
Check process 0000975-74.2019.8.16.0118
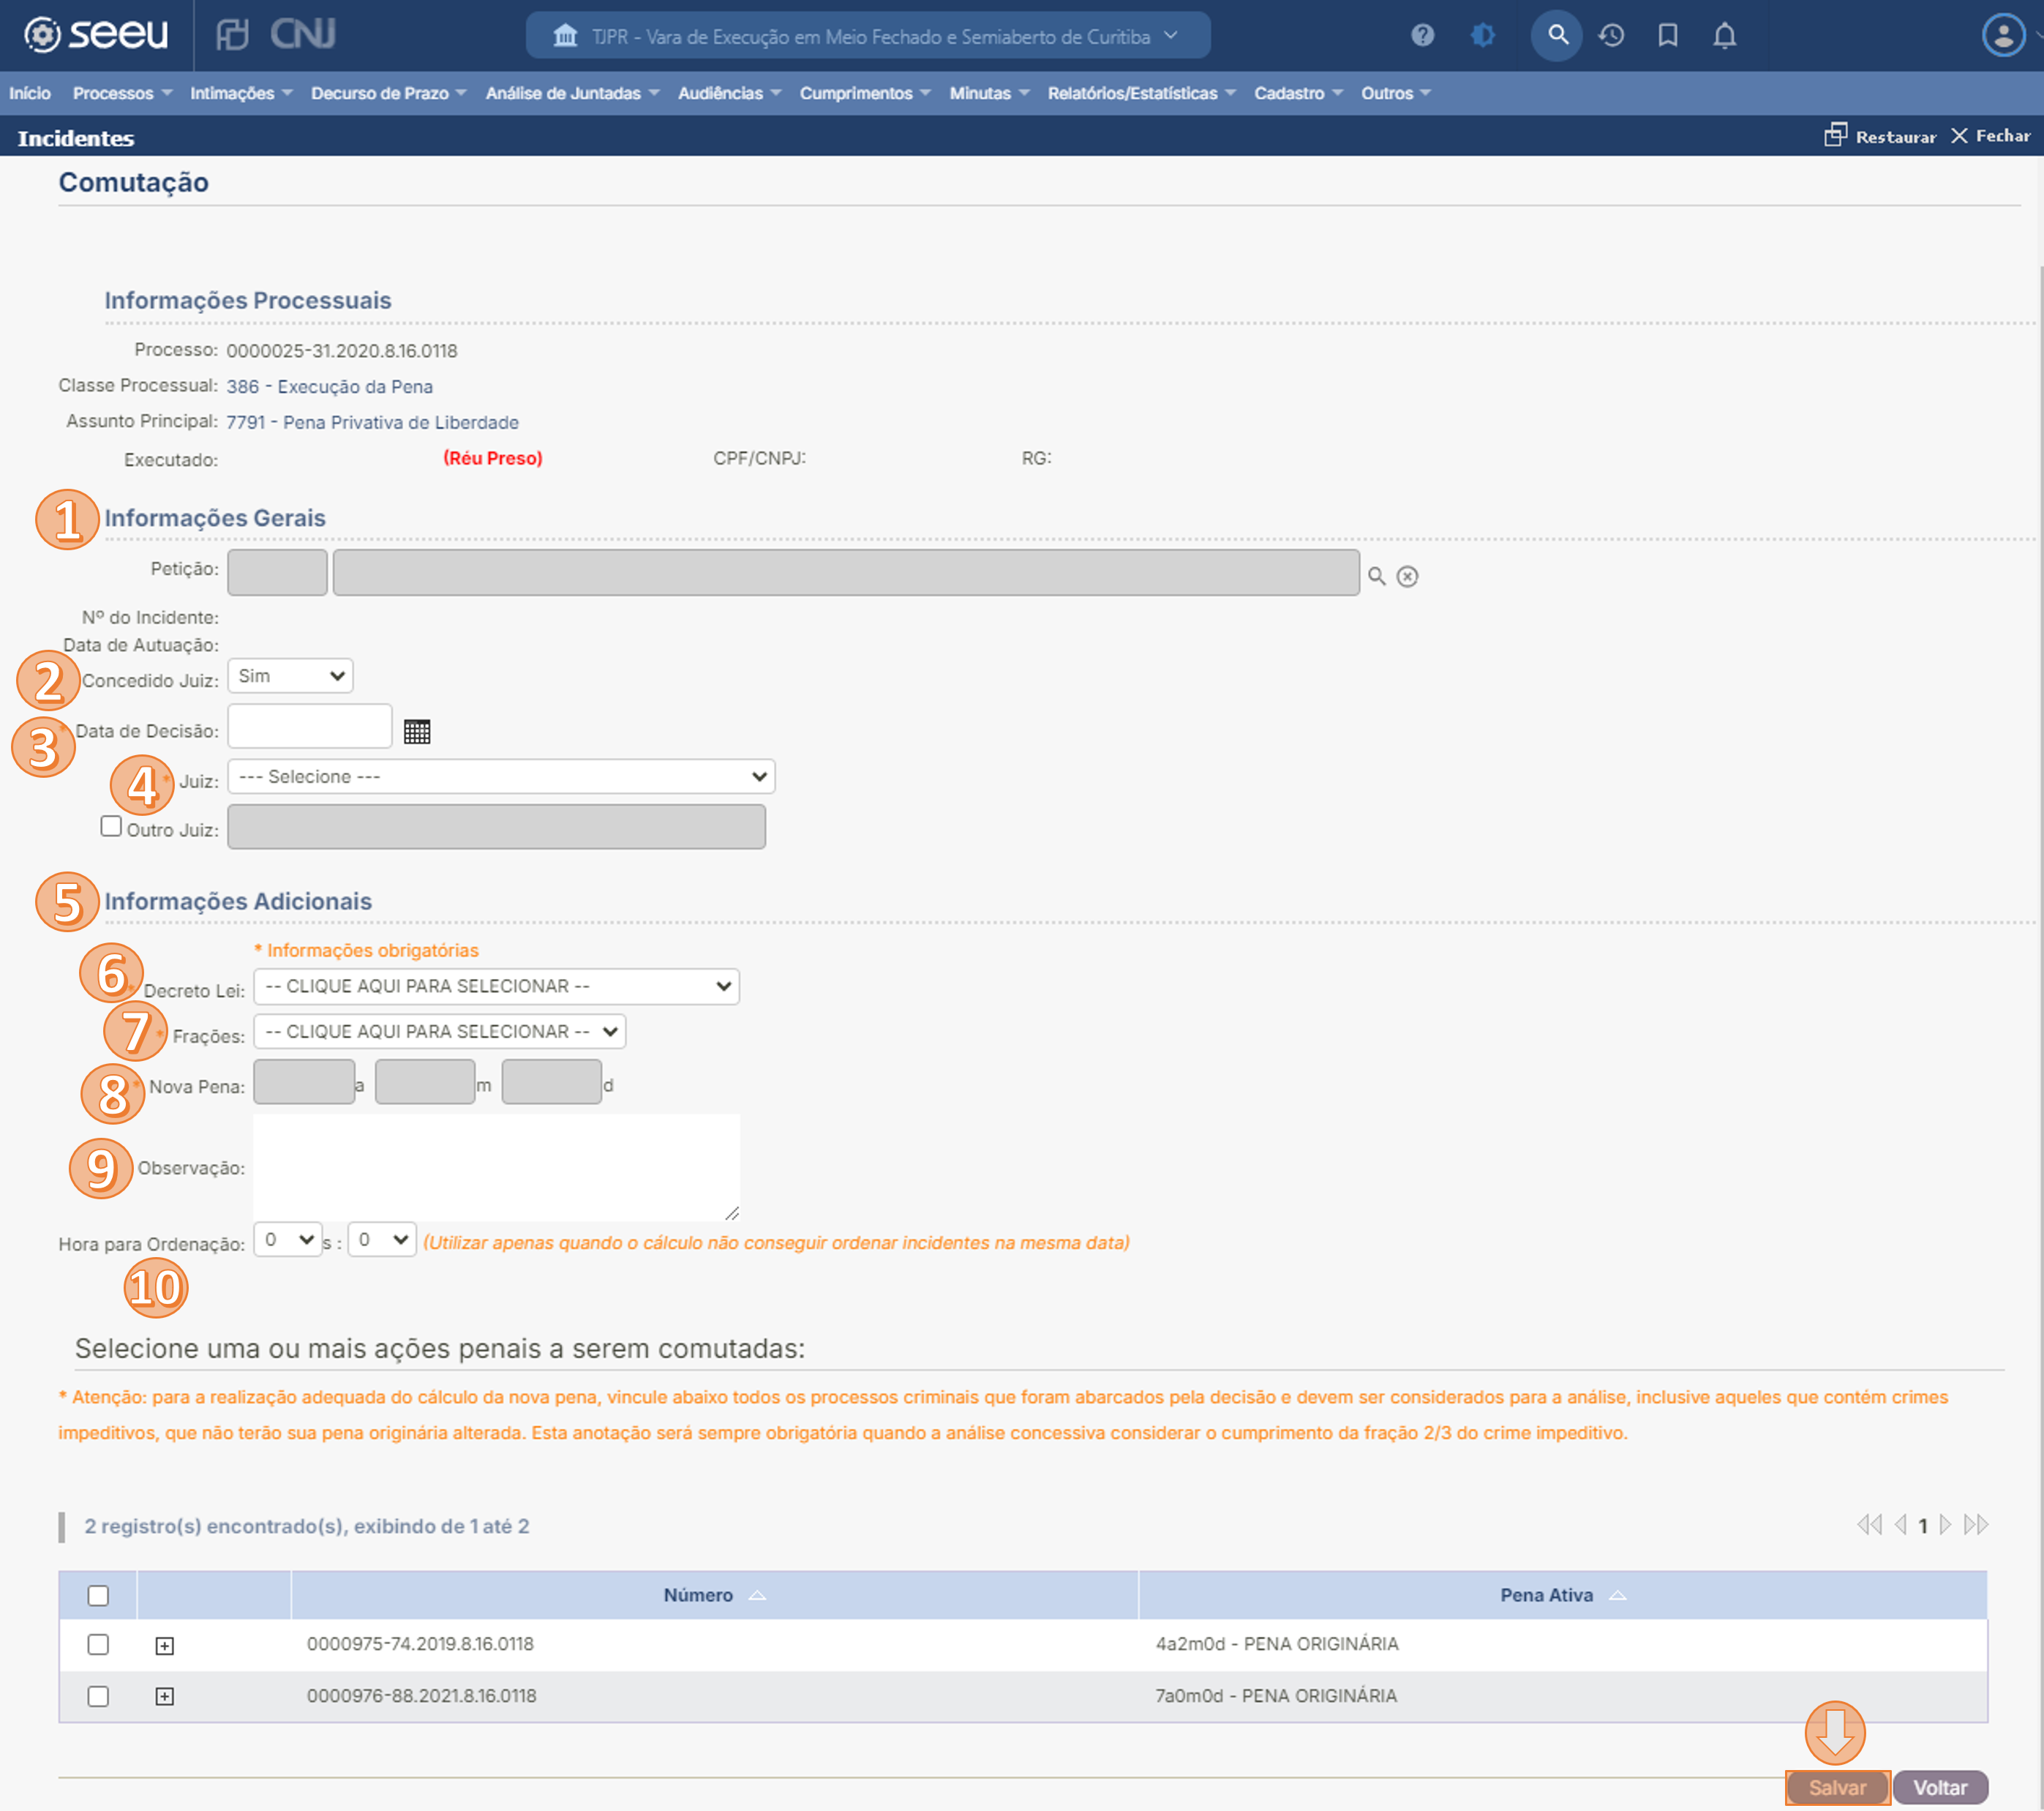98,1644
